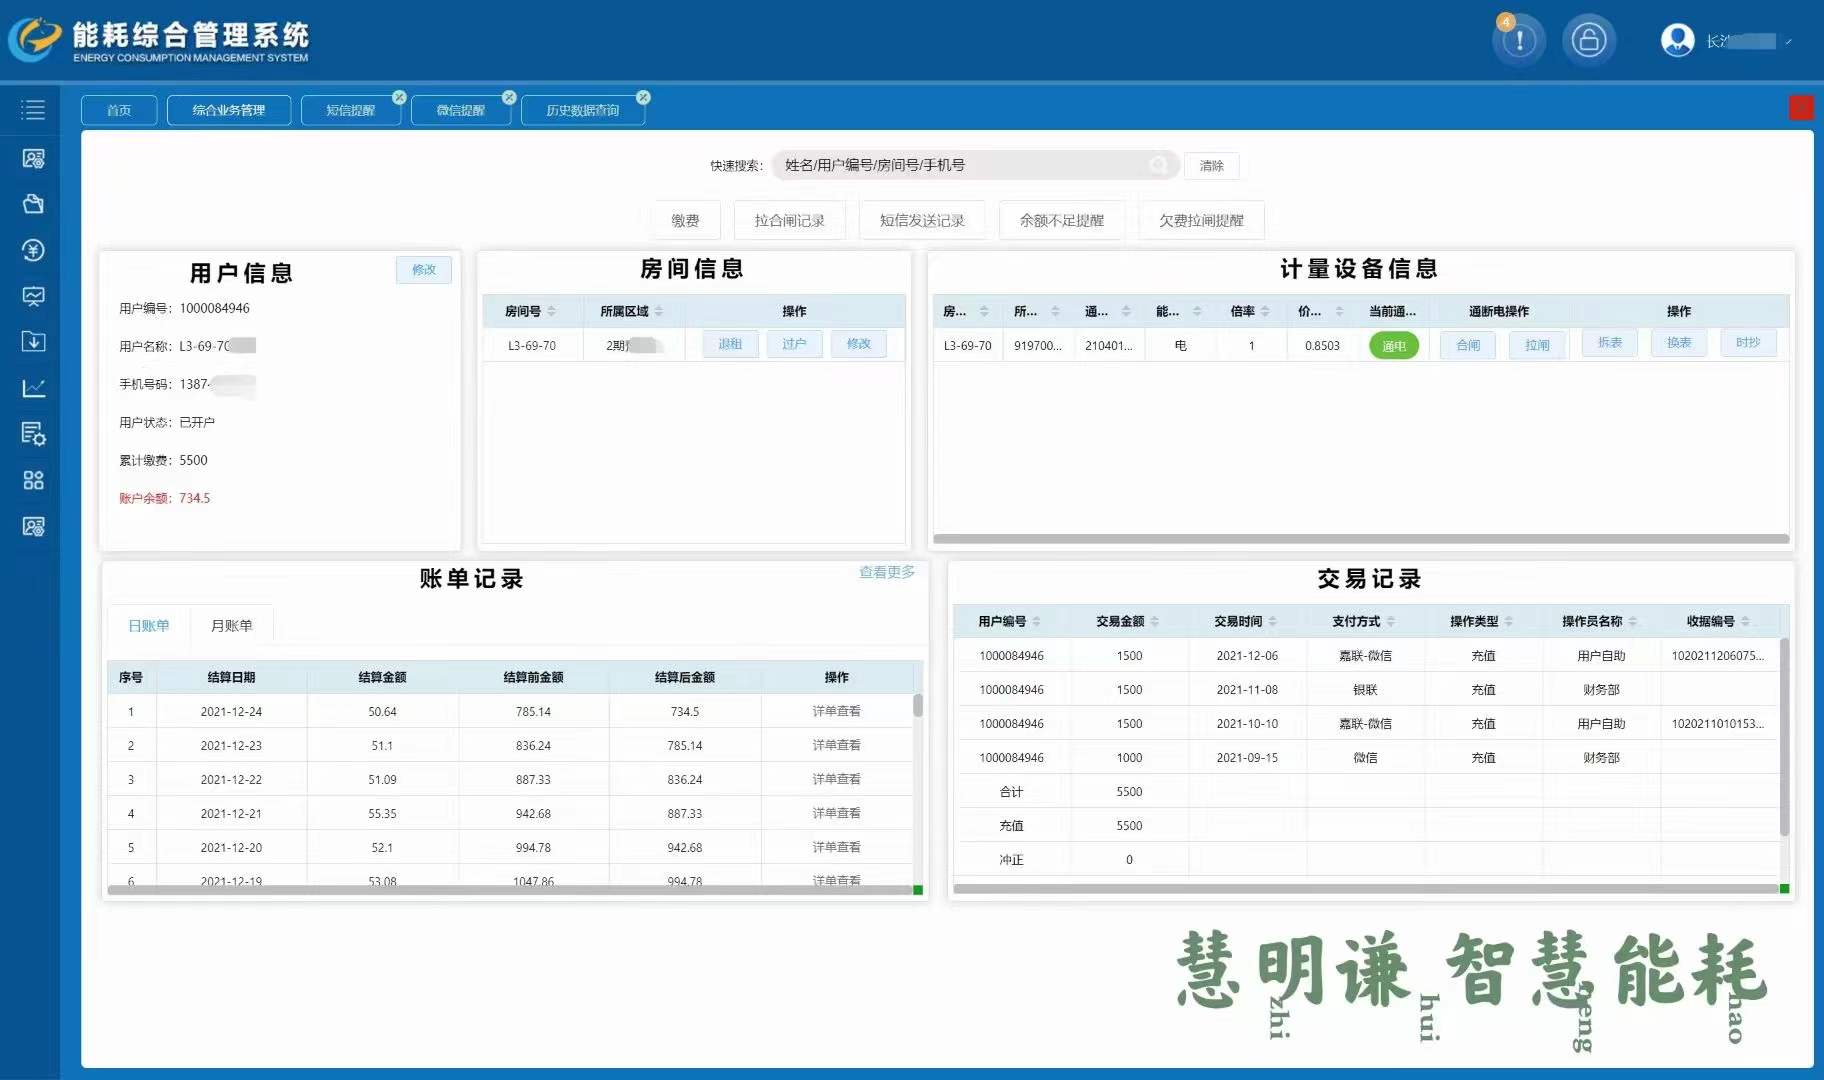Toggle sort on 倍率 column header
1824x1080 pixels.
coord(1265,311)
